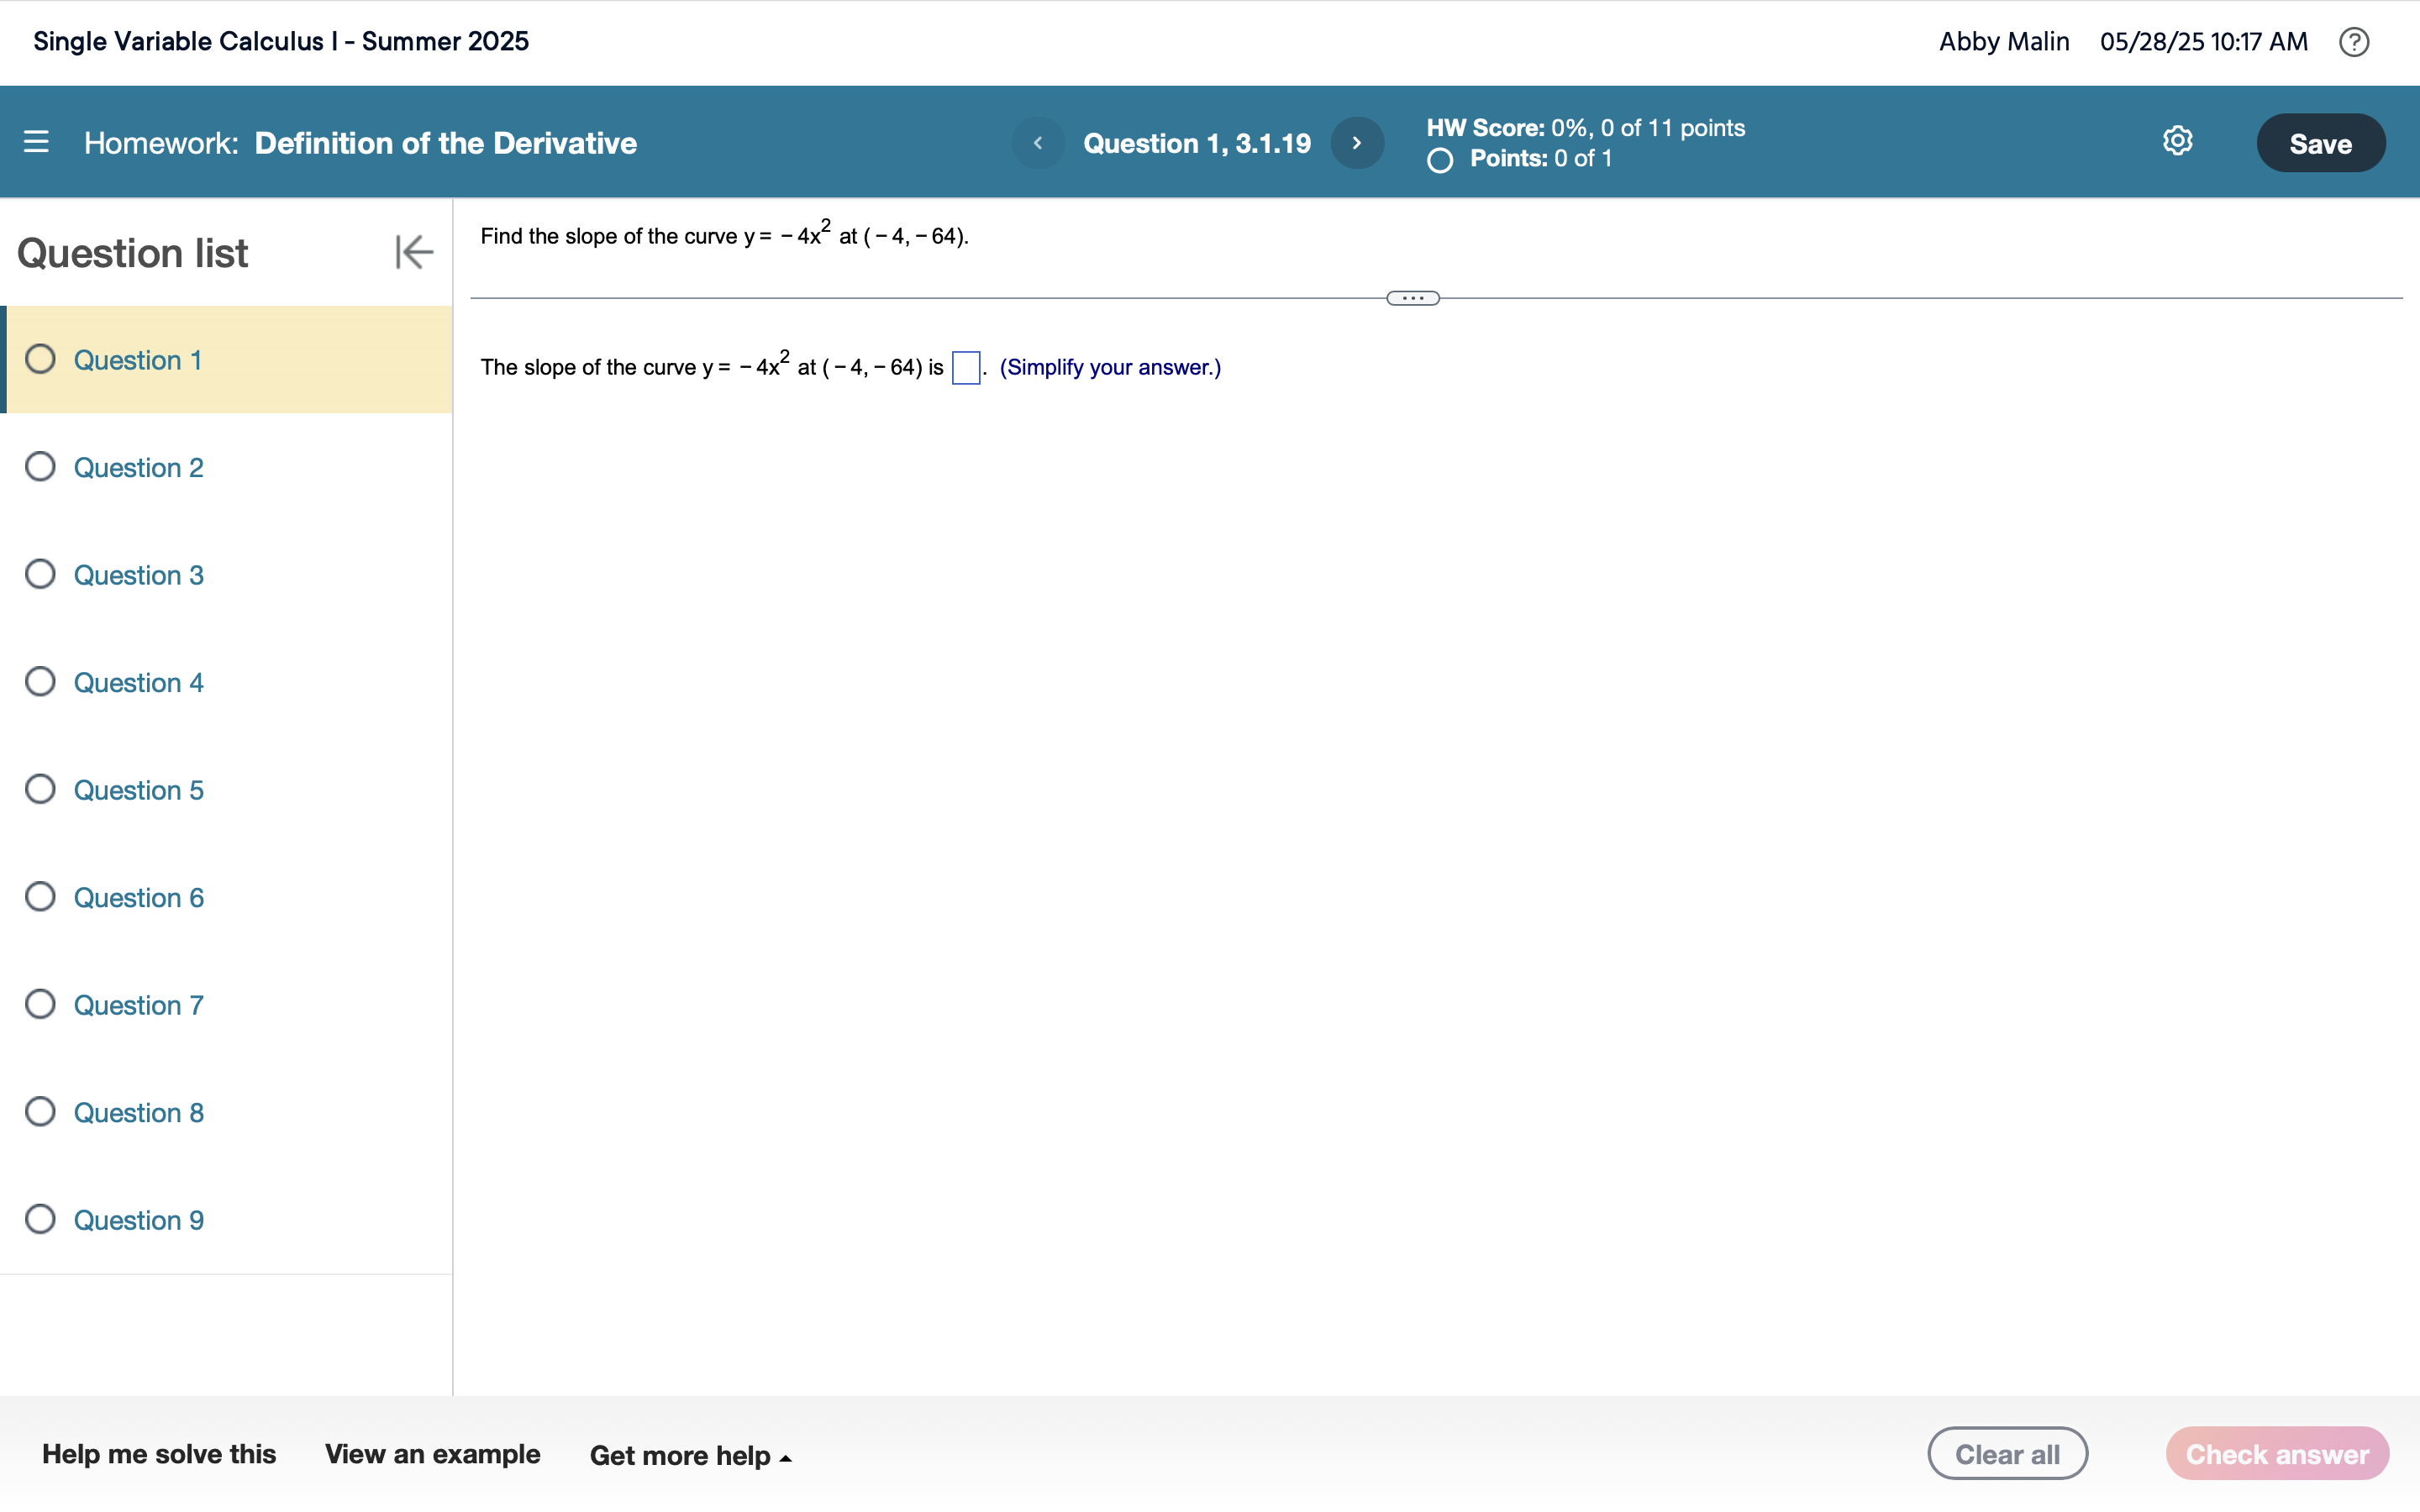Image resolution: width=2420 pixels, height=1512 pixels.
Task: Click the Question 1 status circle
Action: [40, 359]
